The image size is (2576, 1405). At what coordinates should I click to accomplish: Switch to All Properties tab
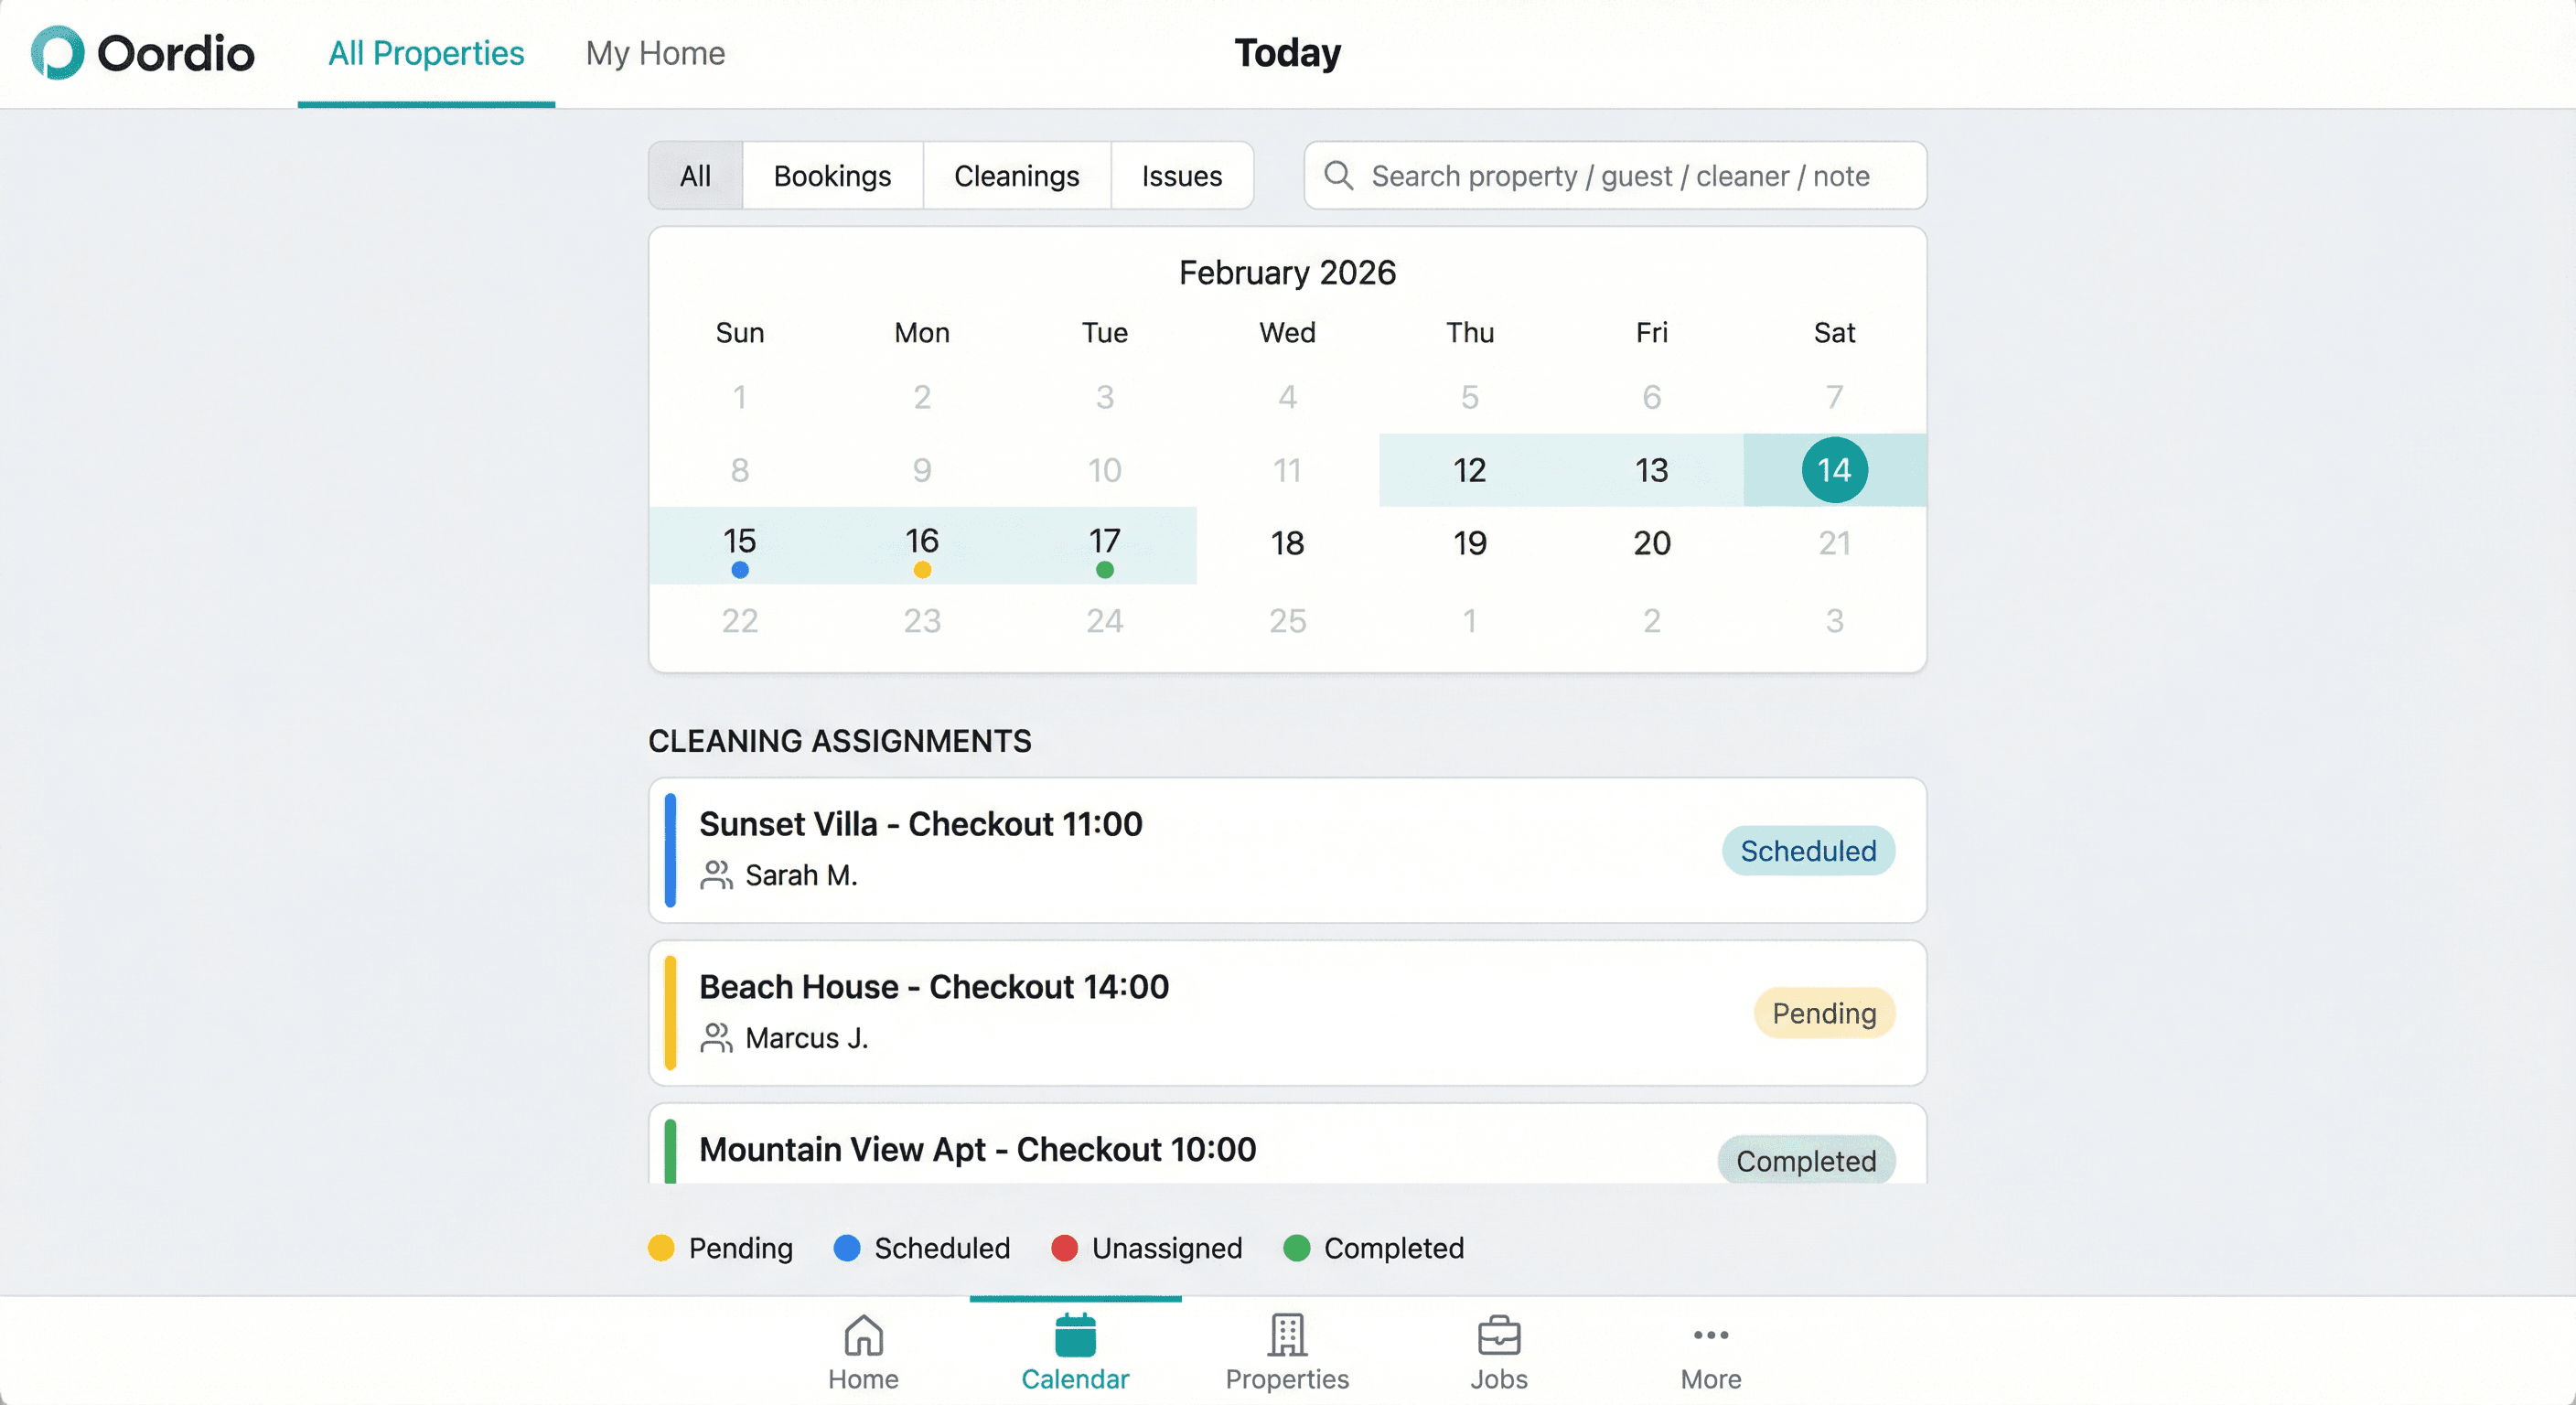tap(426, 53)
